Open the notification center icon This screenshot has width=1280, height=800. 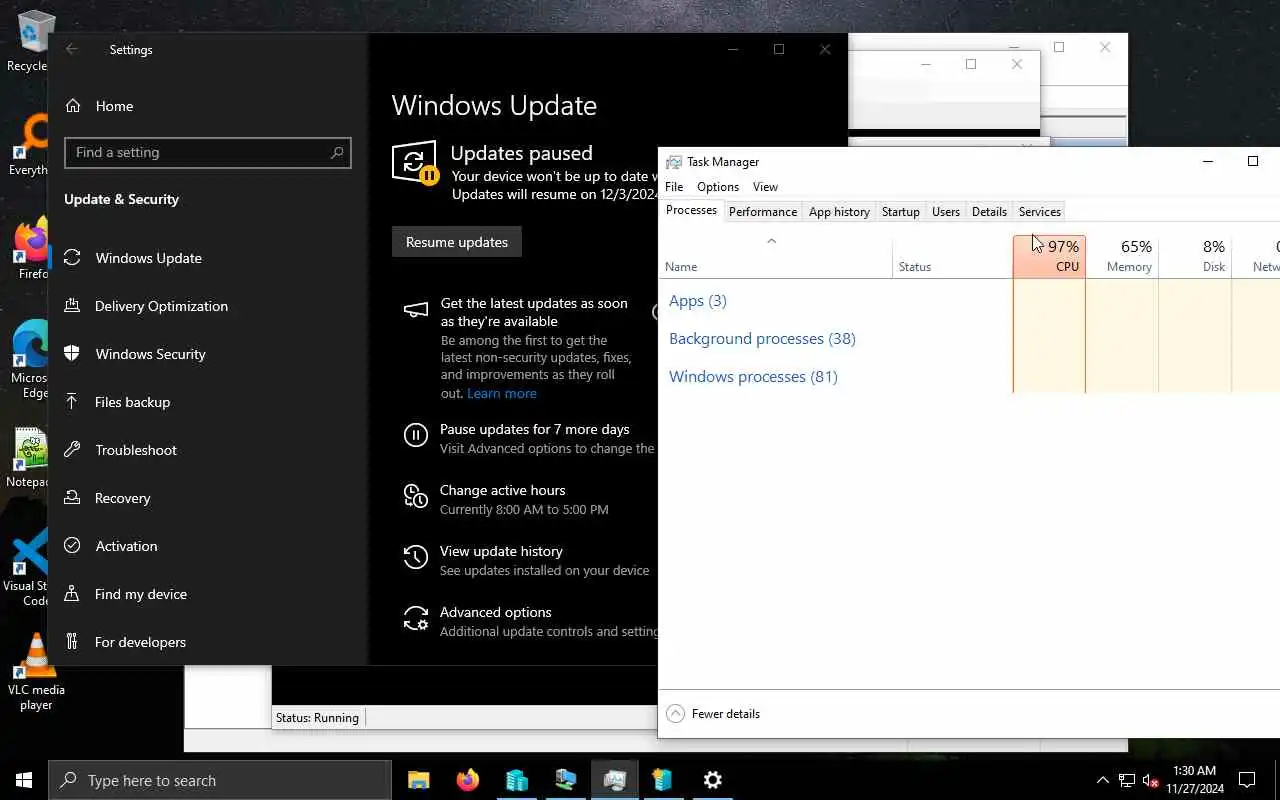(1247, 780)
